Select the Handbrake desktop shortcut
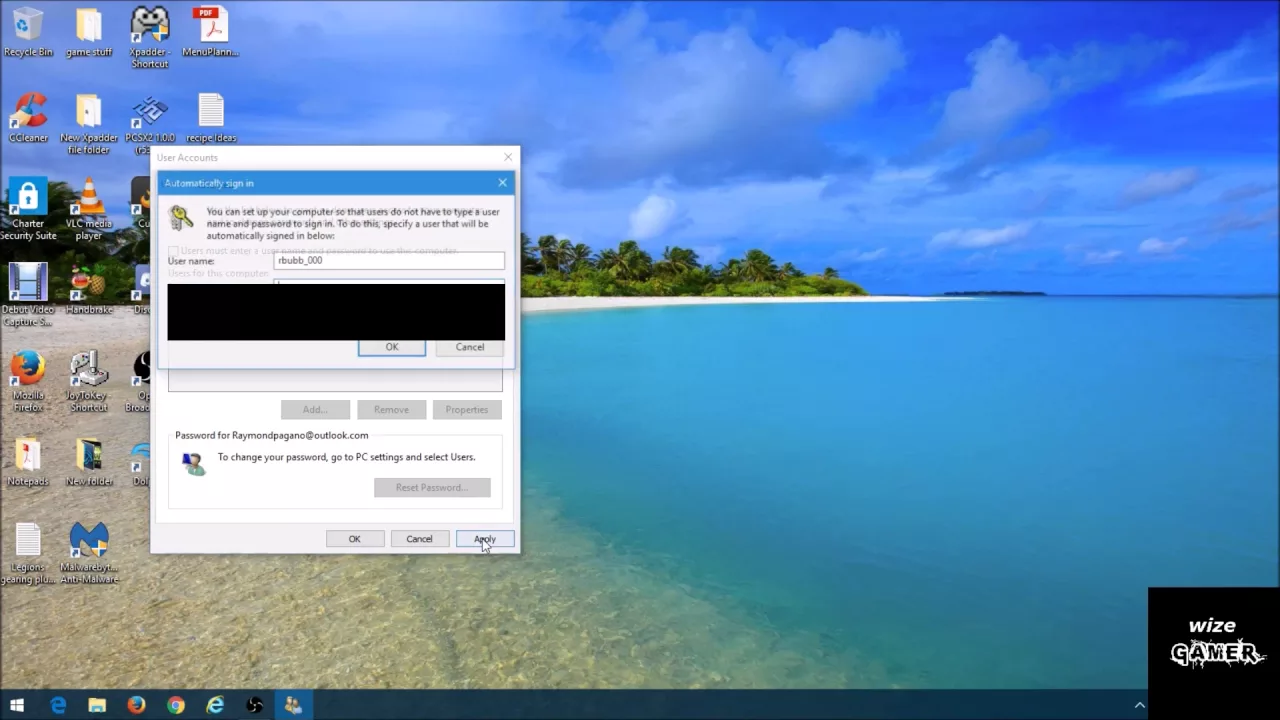Image resolution: width=1280 pixels, height=720 pixels. pyautogui.click(x=88, y=290)
